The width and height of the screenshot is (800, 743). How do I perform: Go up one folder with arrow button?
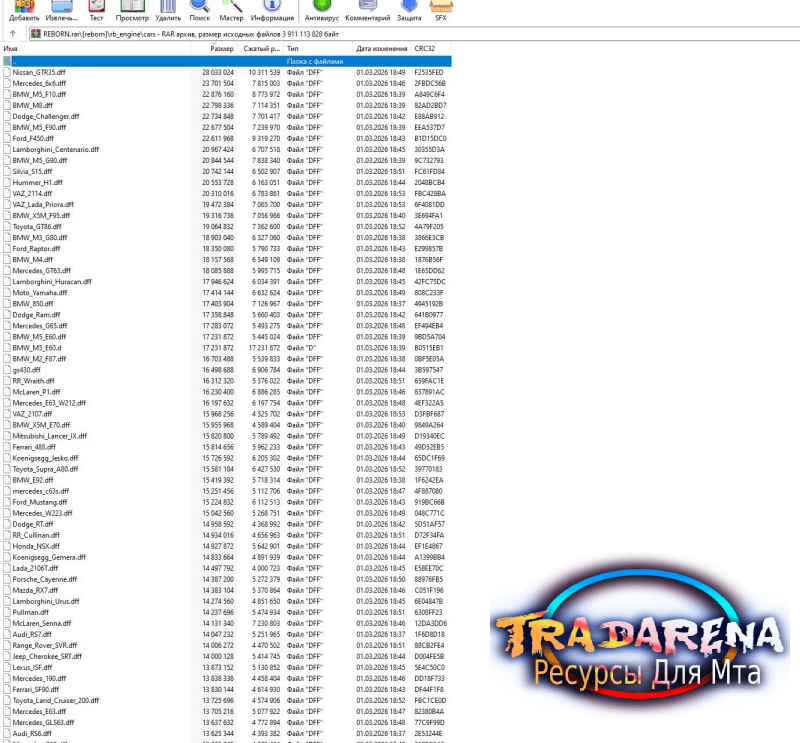click(x=13, y=34)
